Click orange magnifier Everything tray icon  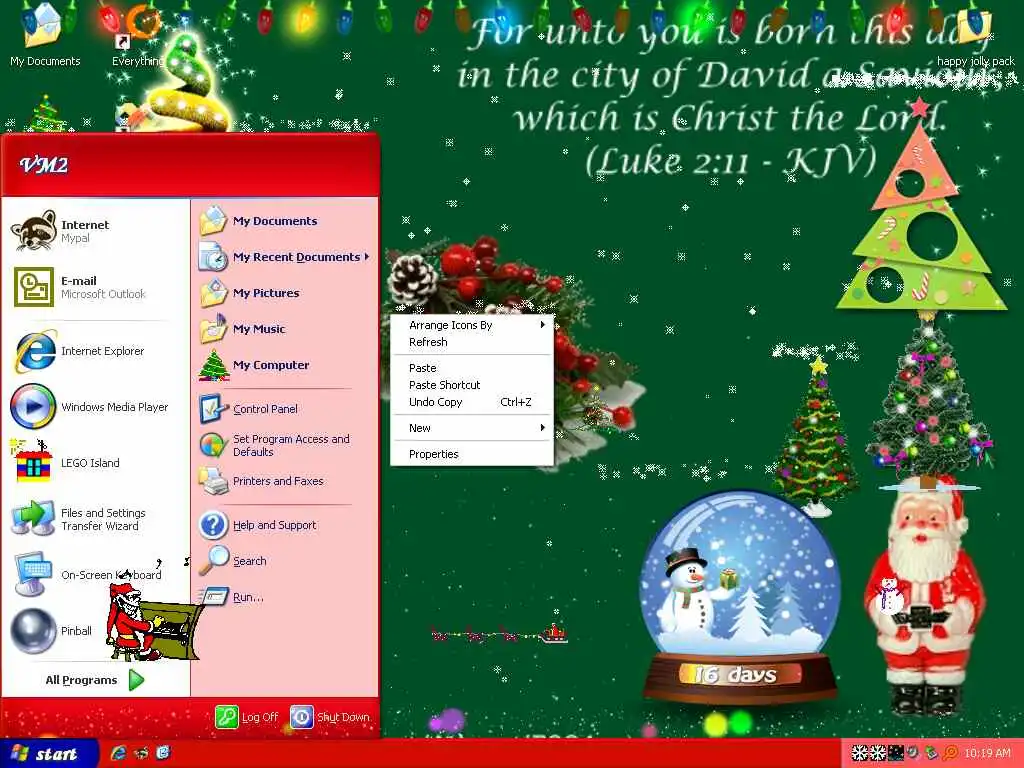pyautogui.click(x=950, y=754)
